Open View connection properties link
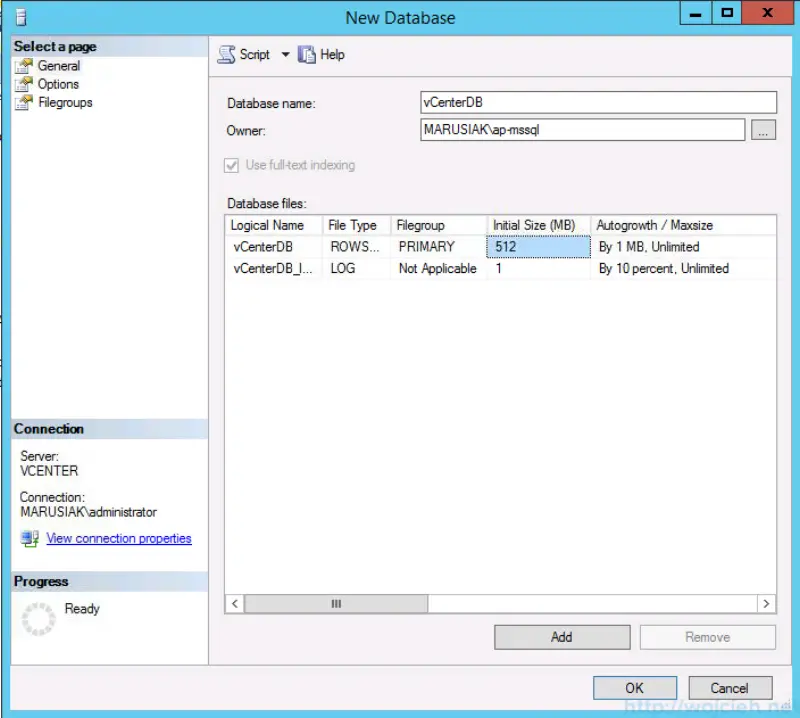The height and width of the screenshot is (718, 800). click(x=119, y=538)
